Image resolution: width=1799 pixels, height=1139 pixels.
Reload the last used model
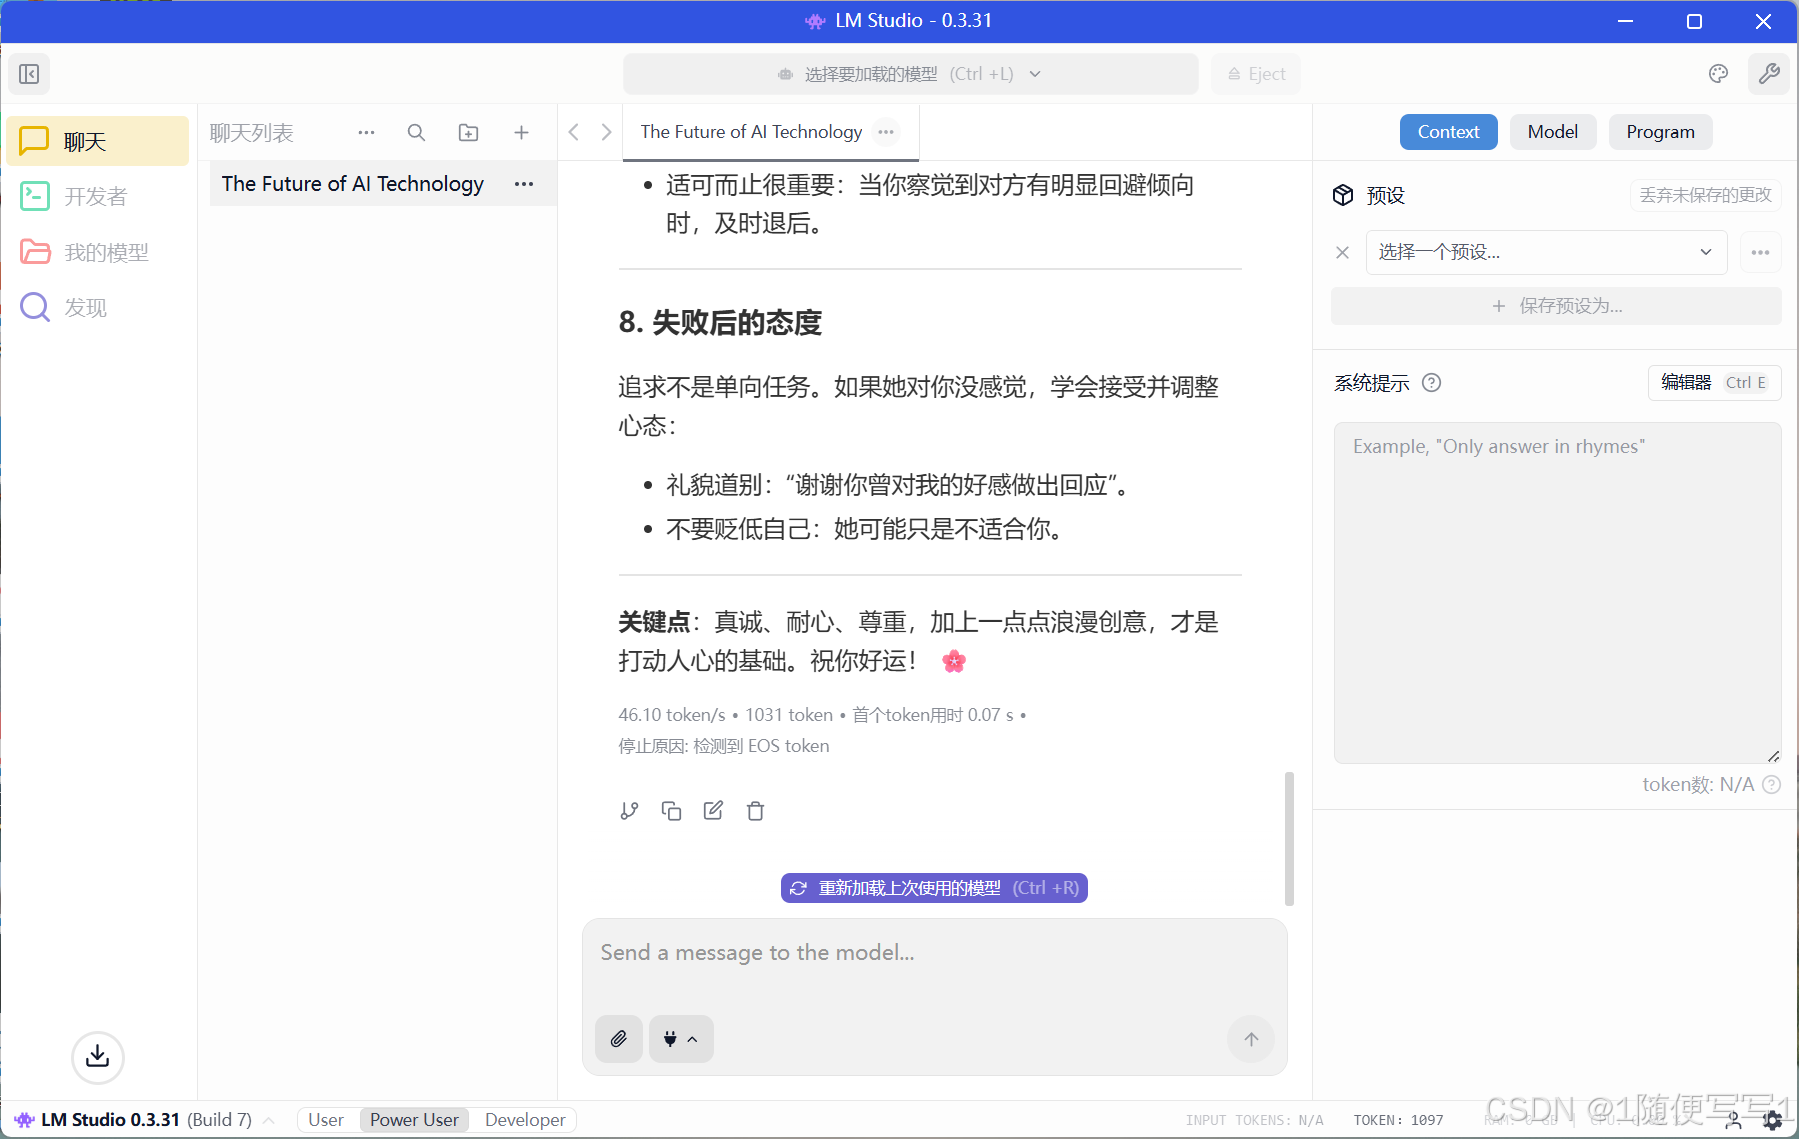pos(933,887)
